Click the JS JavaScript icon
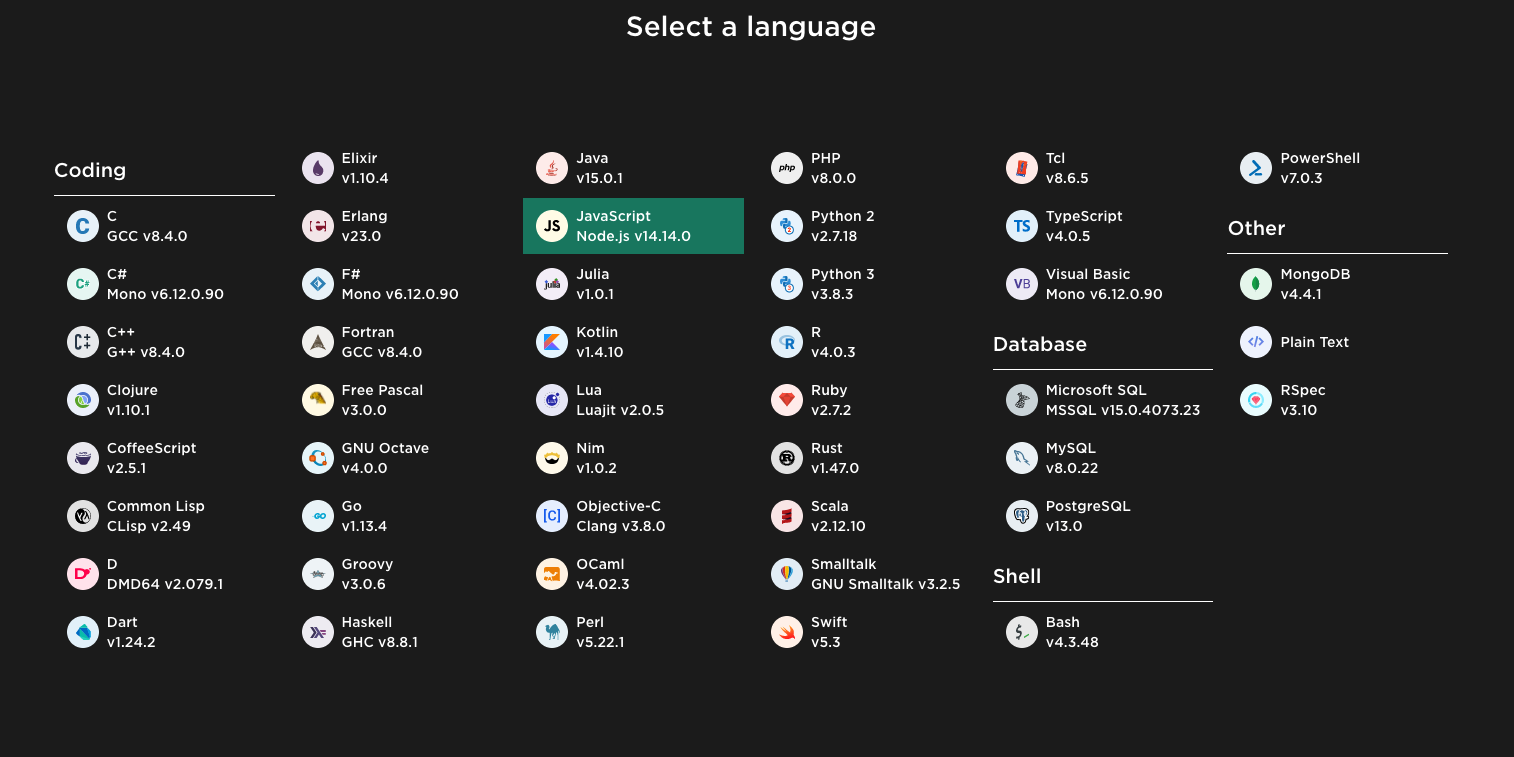Image resolution: width=1514 pixels, height=757 pixels. click(x=552, y=226)
